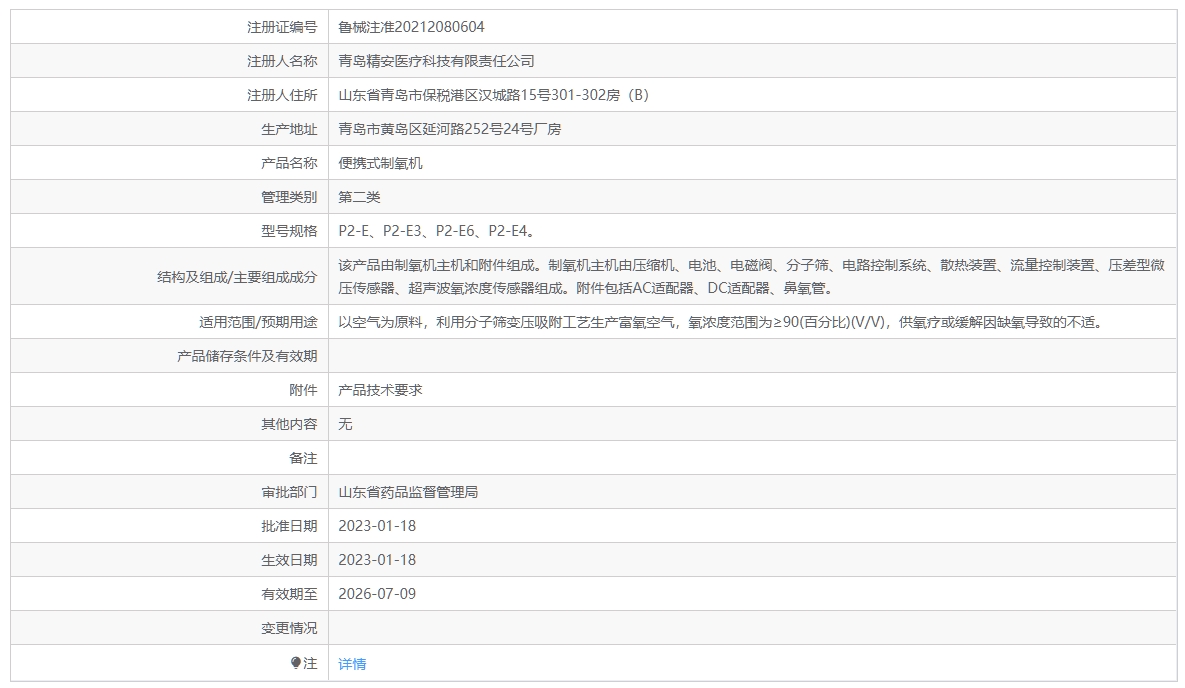Click the 批准日期 value 2023-01-18
Viewport: 1185px width, 688px height.
coord(377,526)
